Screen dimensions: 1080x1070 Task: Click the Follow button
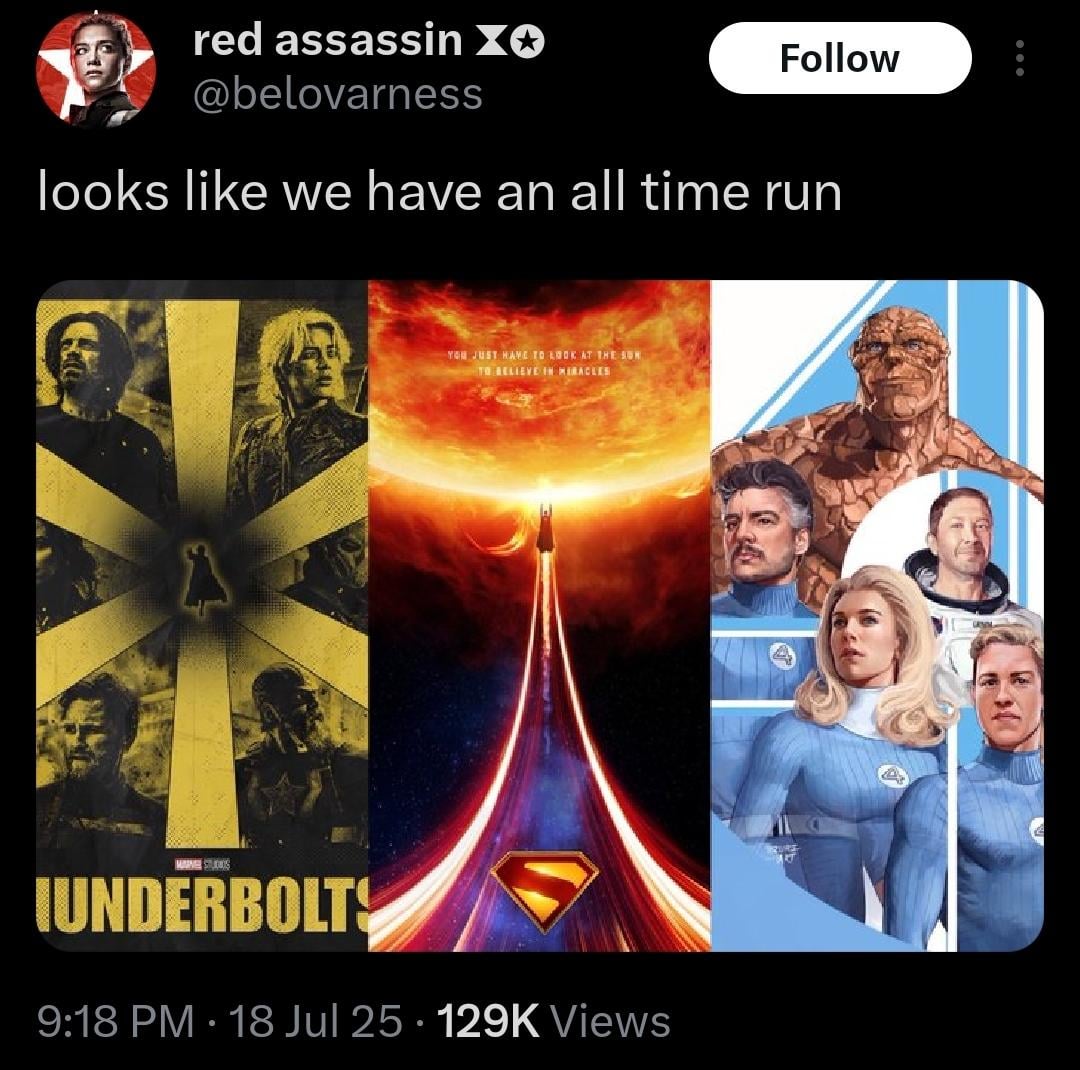[x=840, y=58]
